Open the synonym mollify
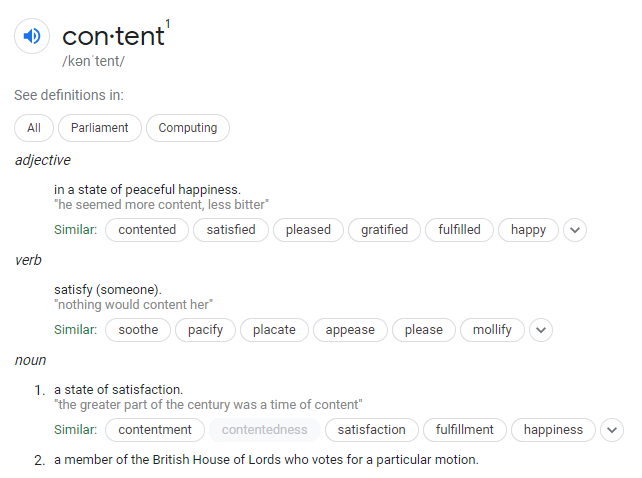Viewport: 642px width, 478px height. (492, 330)
